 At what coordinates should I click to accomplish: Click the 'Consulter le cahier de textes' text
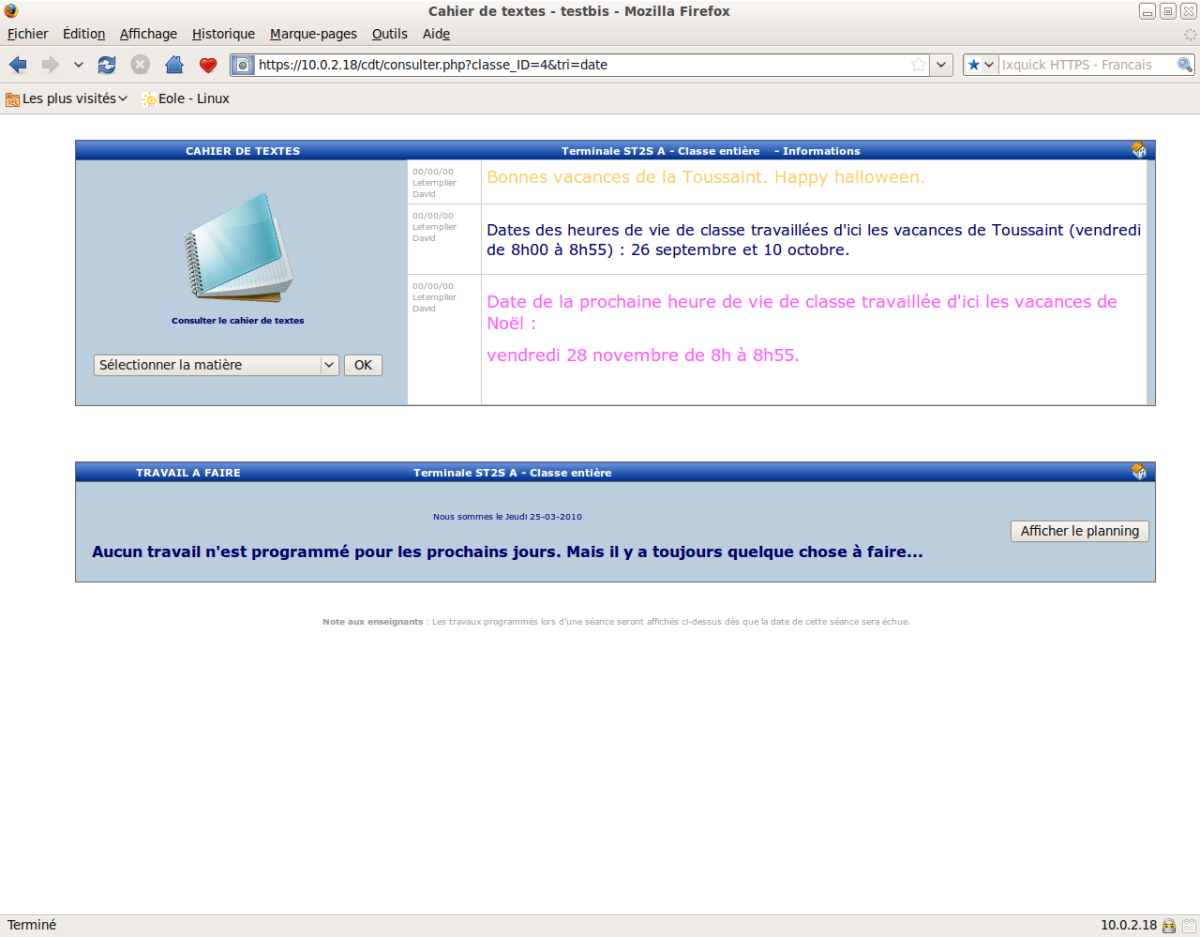(238, 321)
